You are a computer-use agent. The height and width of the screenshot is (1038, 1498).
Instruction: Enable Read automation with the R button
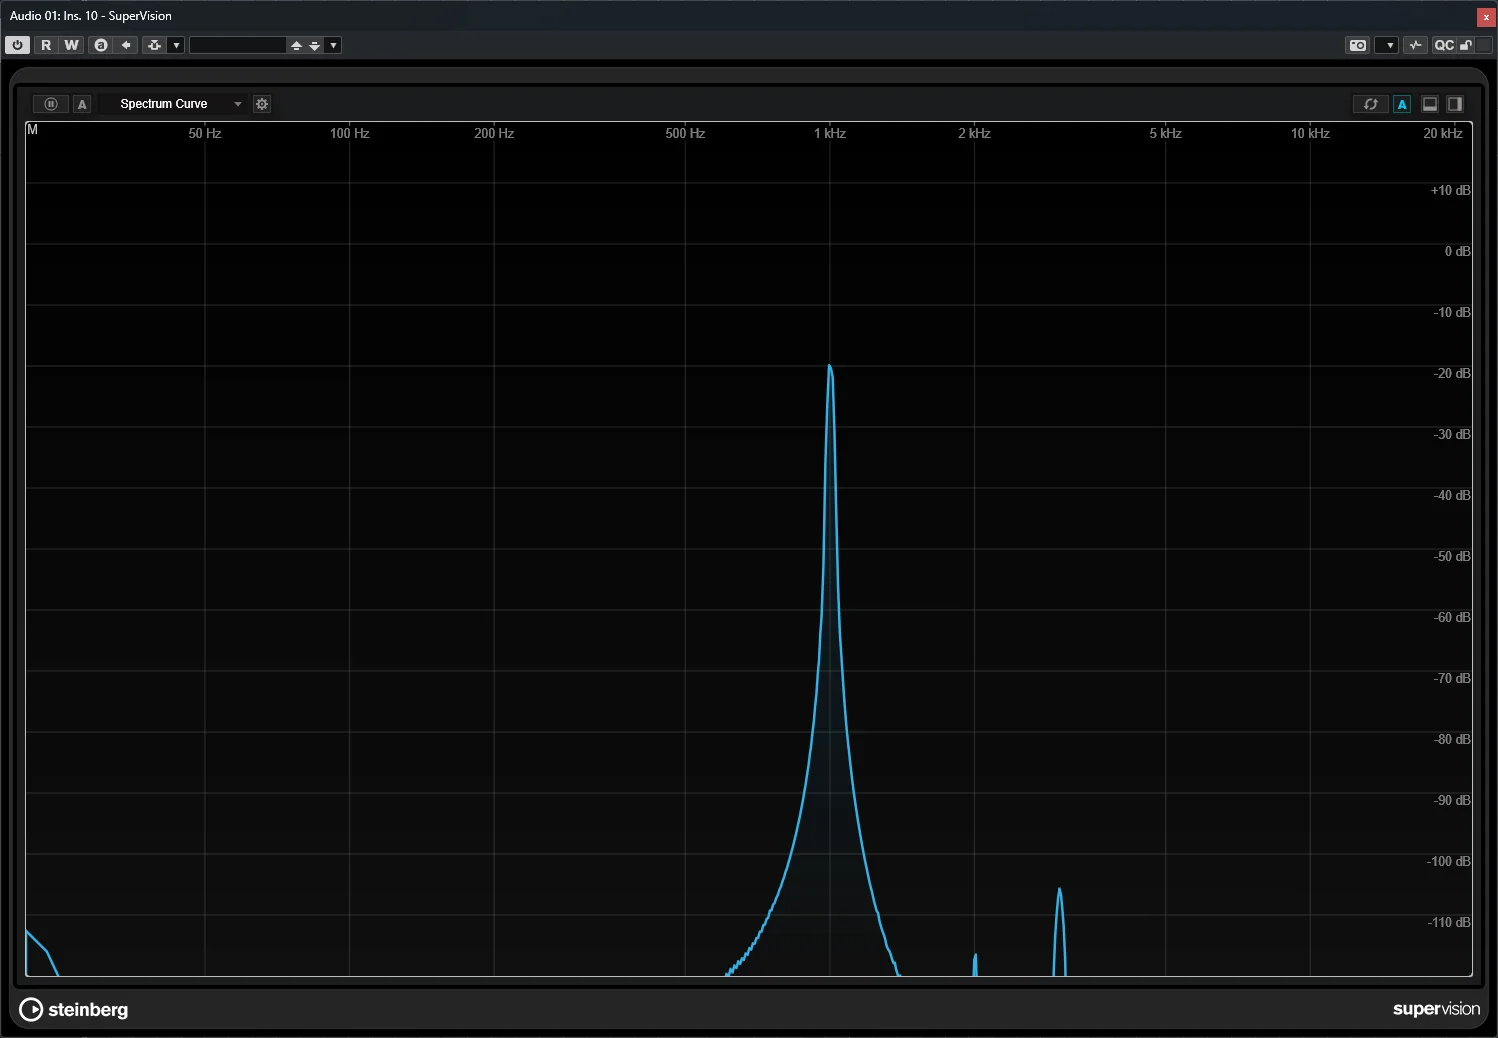pyautogui.click(x=46, y=45)
